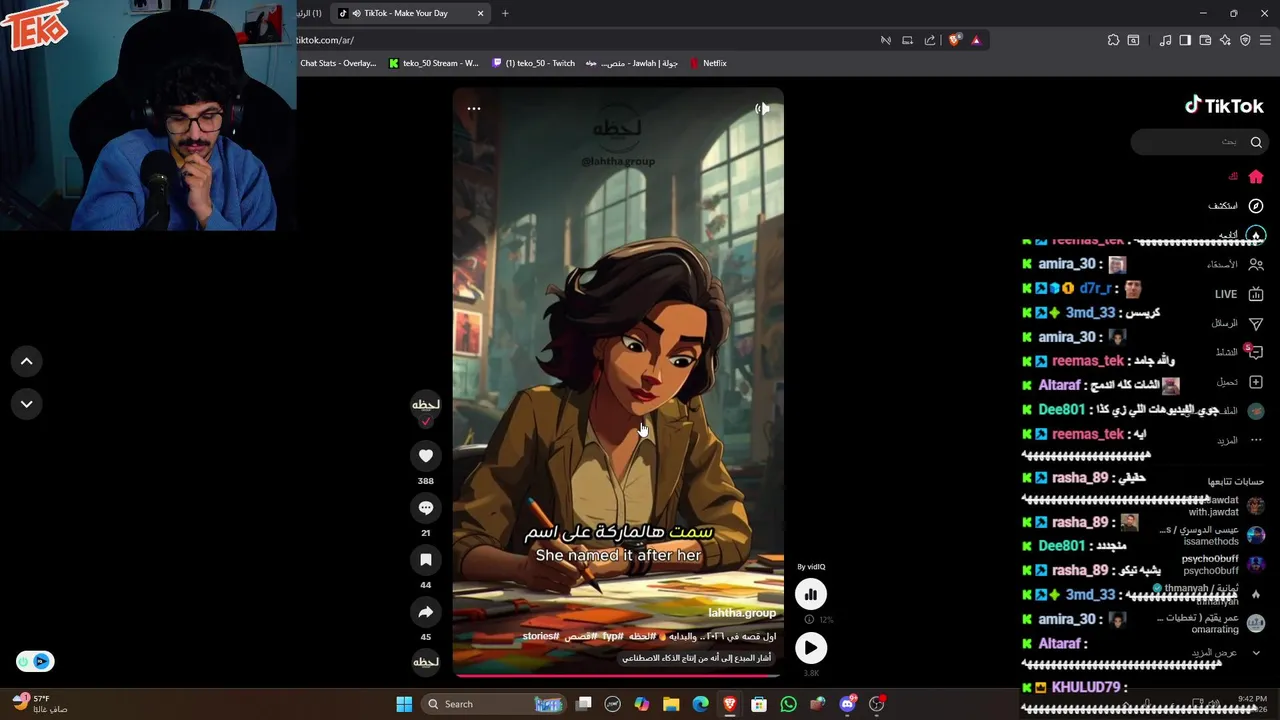Open the lahtha.group profile link
The width and height of the screenshot is (1280, 720).
pos(742,613)
